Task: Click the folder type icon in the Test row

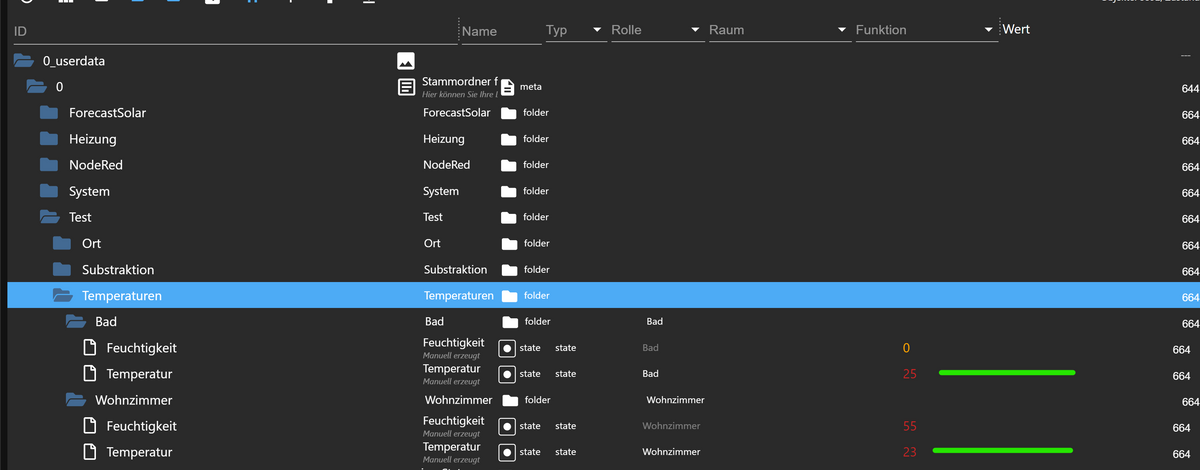Action: [509, 217]
